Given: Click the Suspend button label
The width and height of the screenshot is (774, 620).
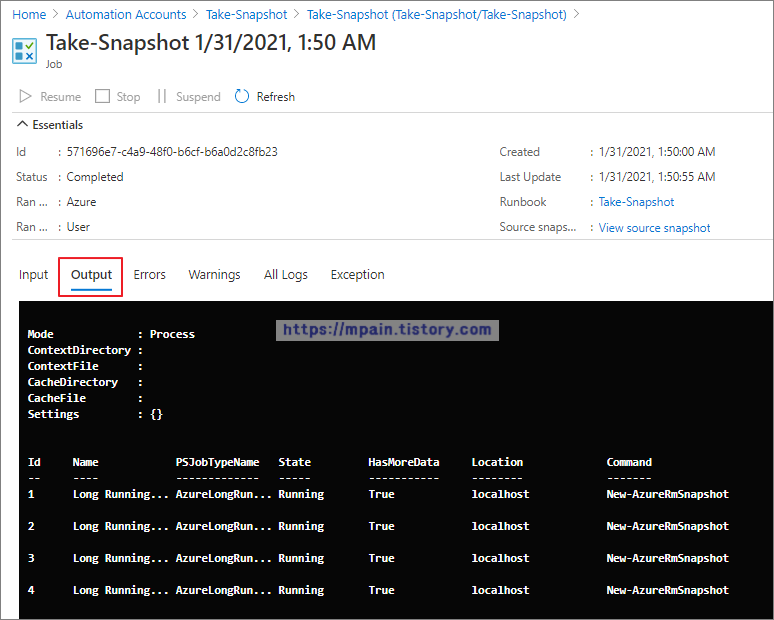Looking at the screenshot, I should coord(198,97).
